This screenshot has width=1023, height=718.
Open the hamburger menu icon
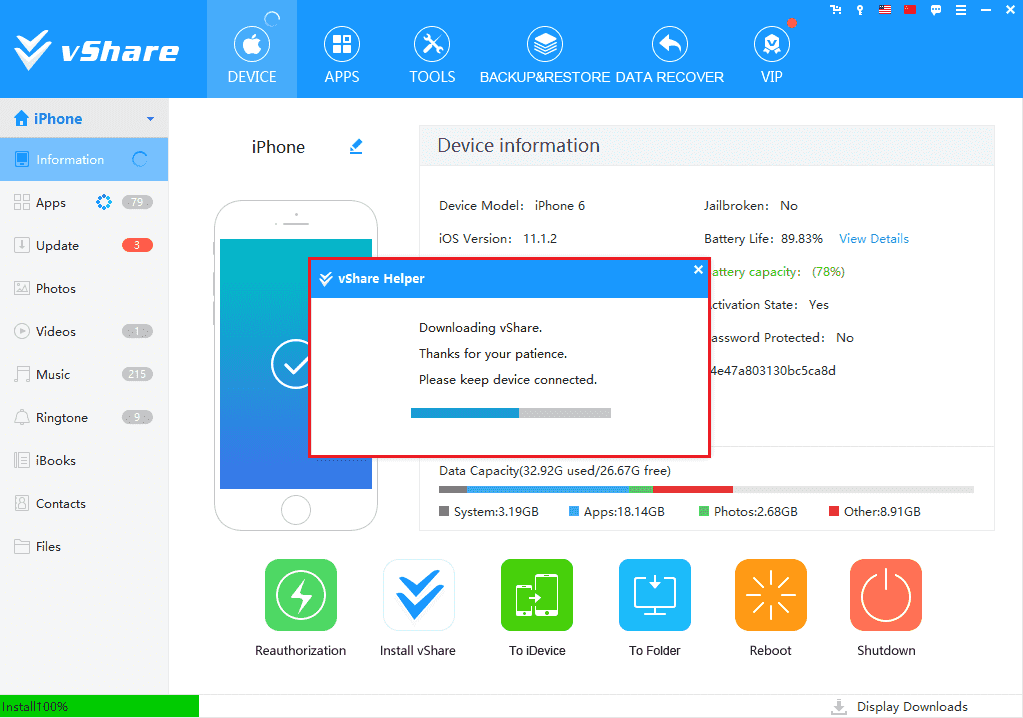pos(960,10)
